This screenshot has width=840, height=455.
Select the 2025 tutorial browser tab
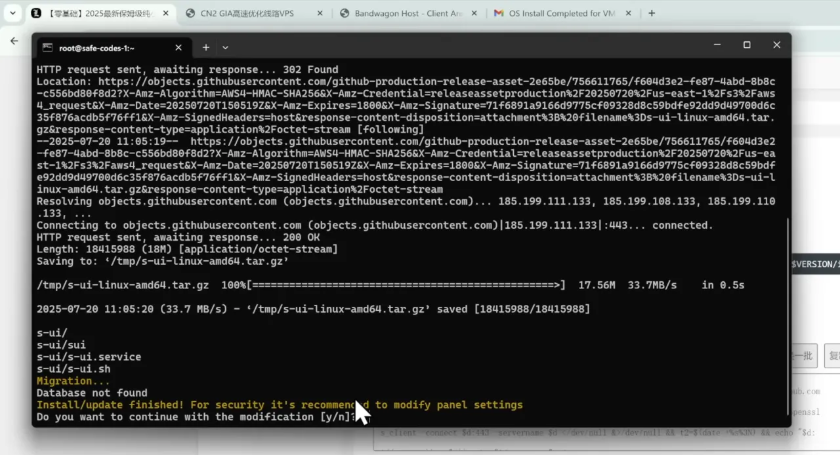pos(101,13)
